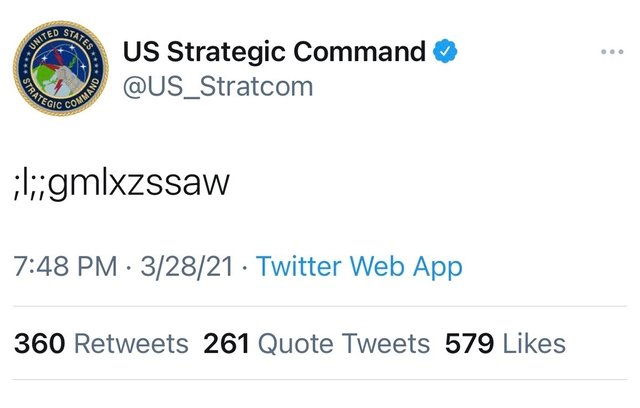Click the blue verified checkmark badge
Image resolution: width=640 pixels, height=408 pixels.
pos(445,50)
